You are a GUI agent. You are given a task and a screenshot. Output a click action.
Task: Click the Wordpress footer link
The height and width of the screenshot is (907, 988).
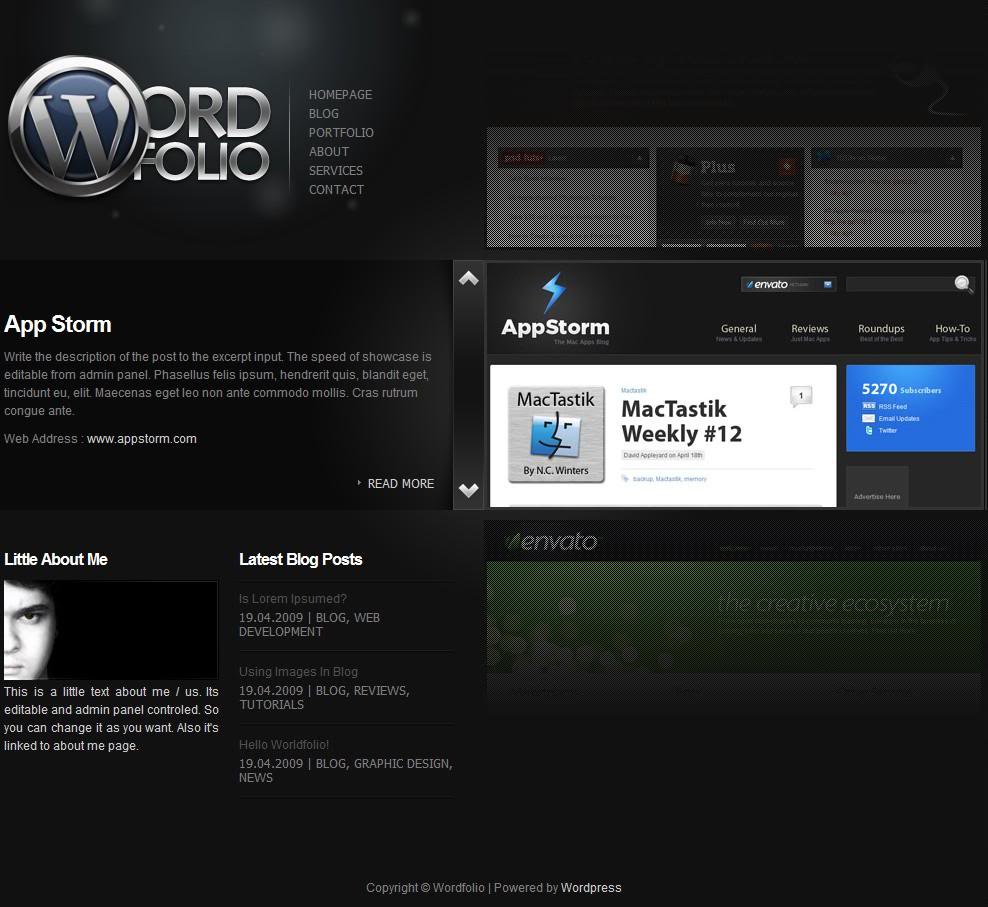coord(590,887)
